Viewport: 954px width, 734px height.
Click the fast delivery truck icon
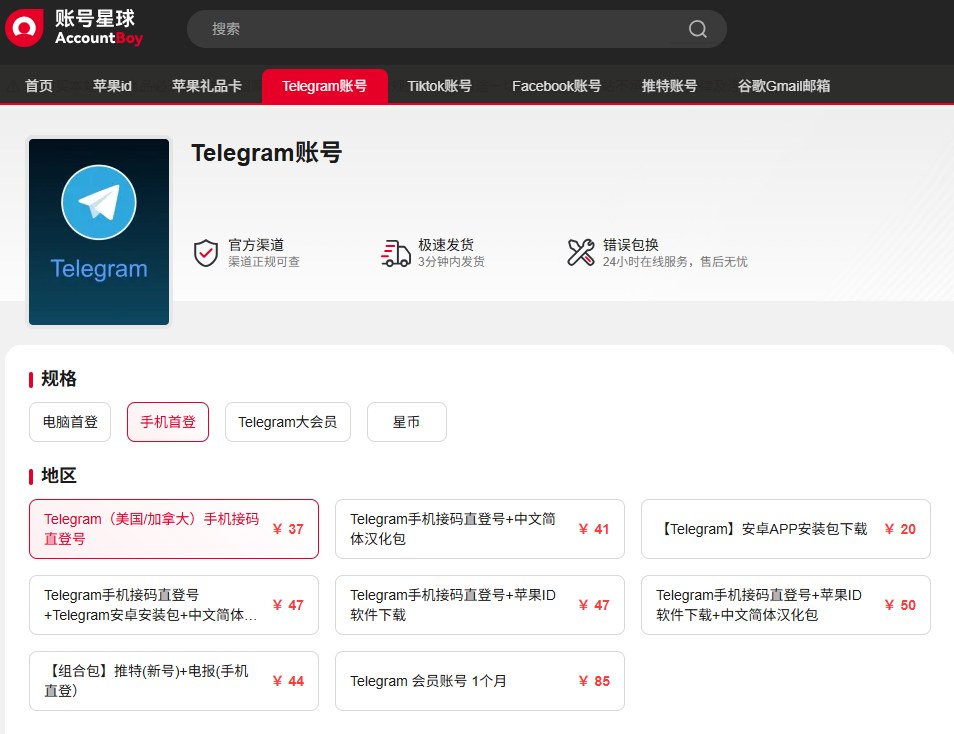tap(395, 253)
